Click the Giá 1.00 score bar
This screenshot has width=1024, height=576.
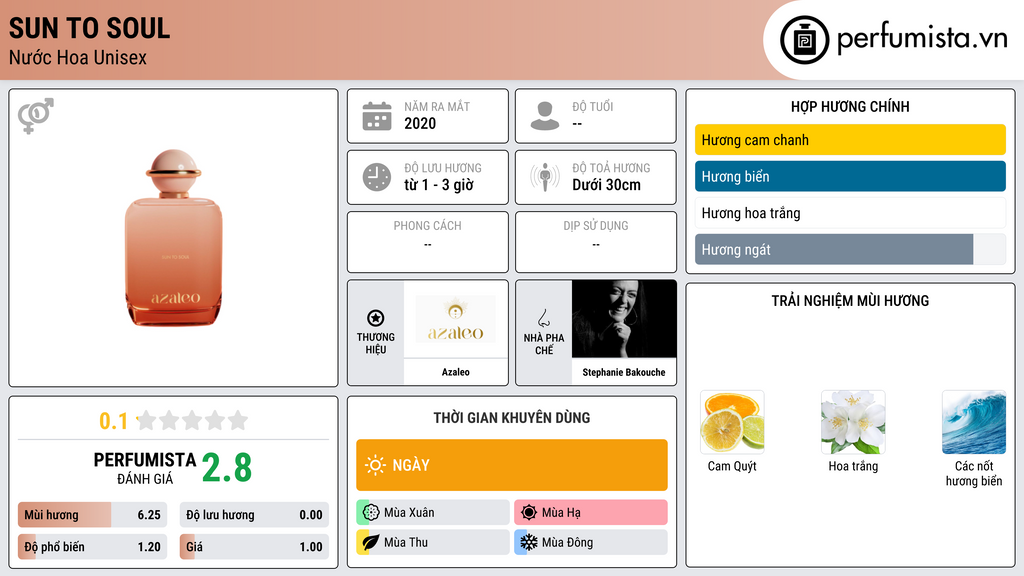point(254,547)
